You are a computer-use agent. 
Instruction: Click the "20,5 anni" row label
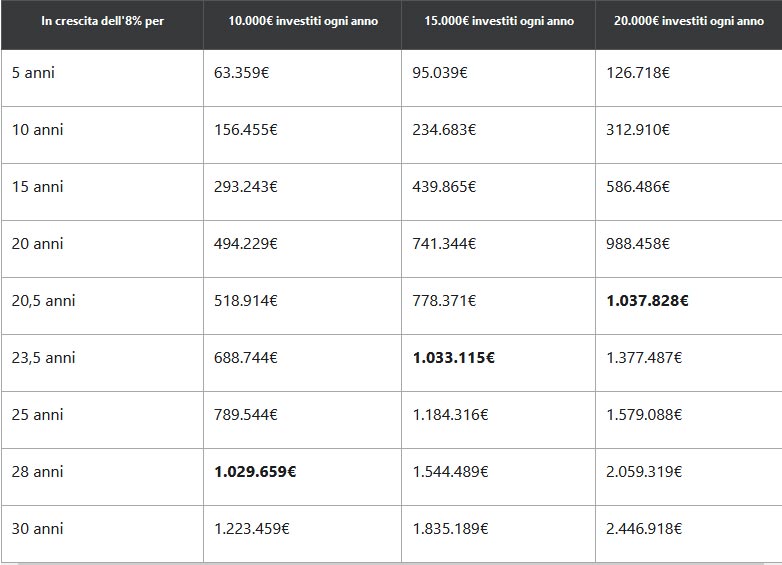coord(44,300)
